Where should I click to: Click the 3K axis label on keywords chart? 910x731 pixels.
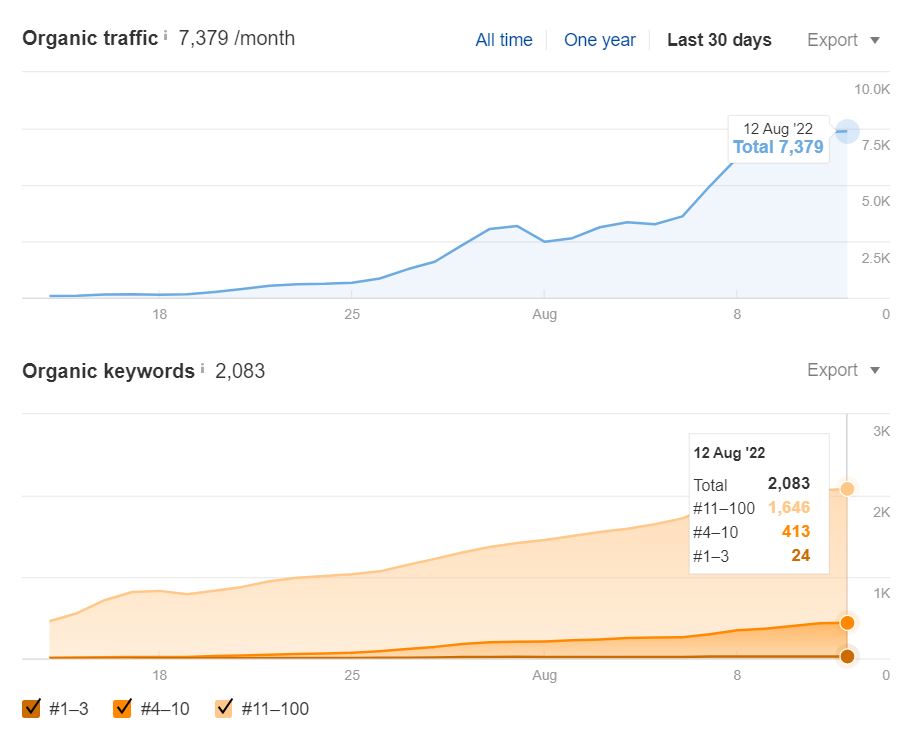click(x=882, y=431)
